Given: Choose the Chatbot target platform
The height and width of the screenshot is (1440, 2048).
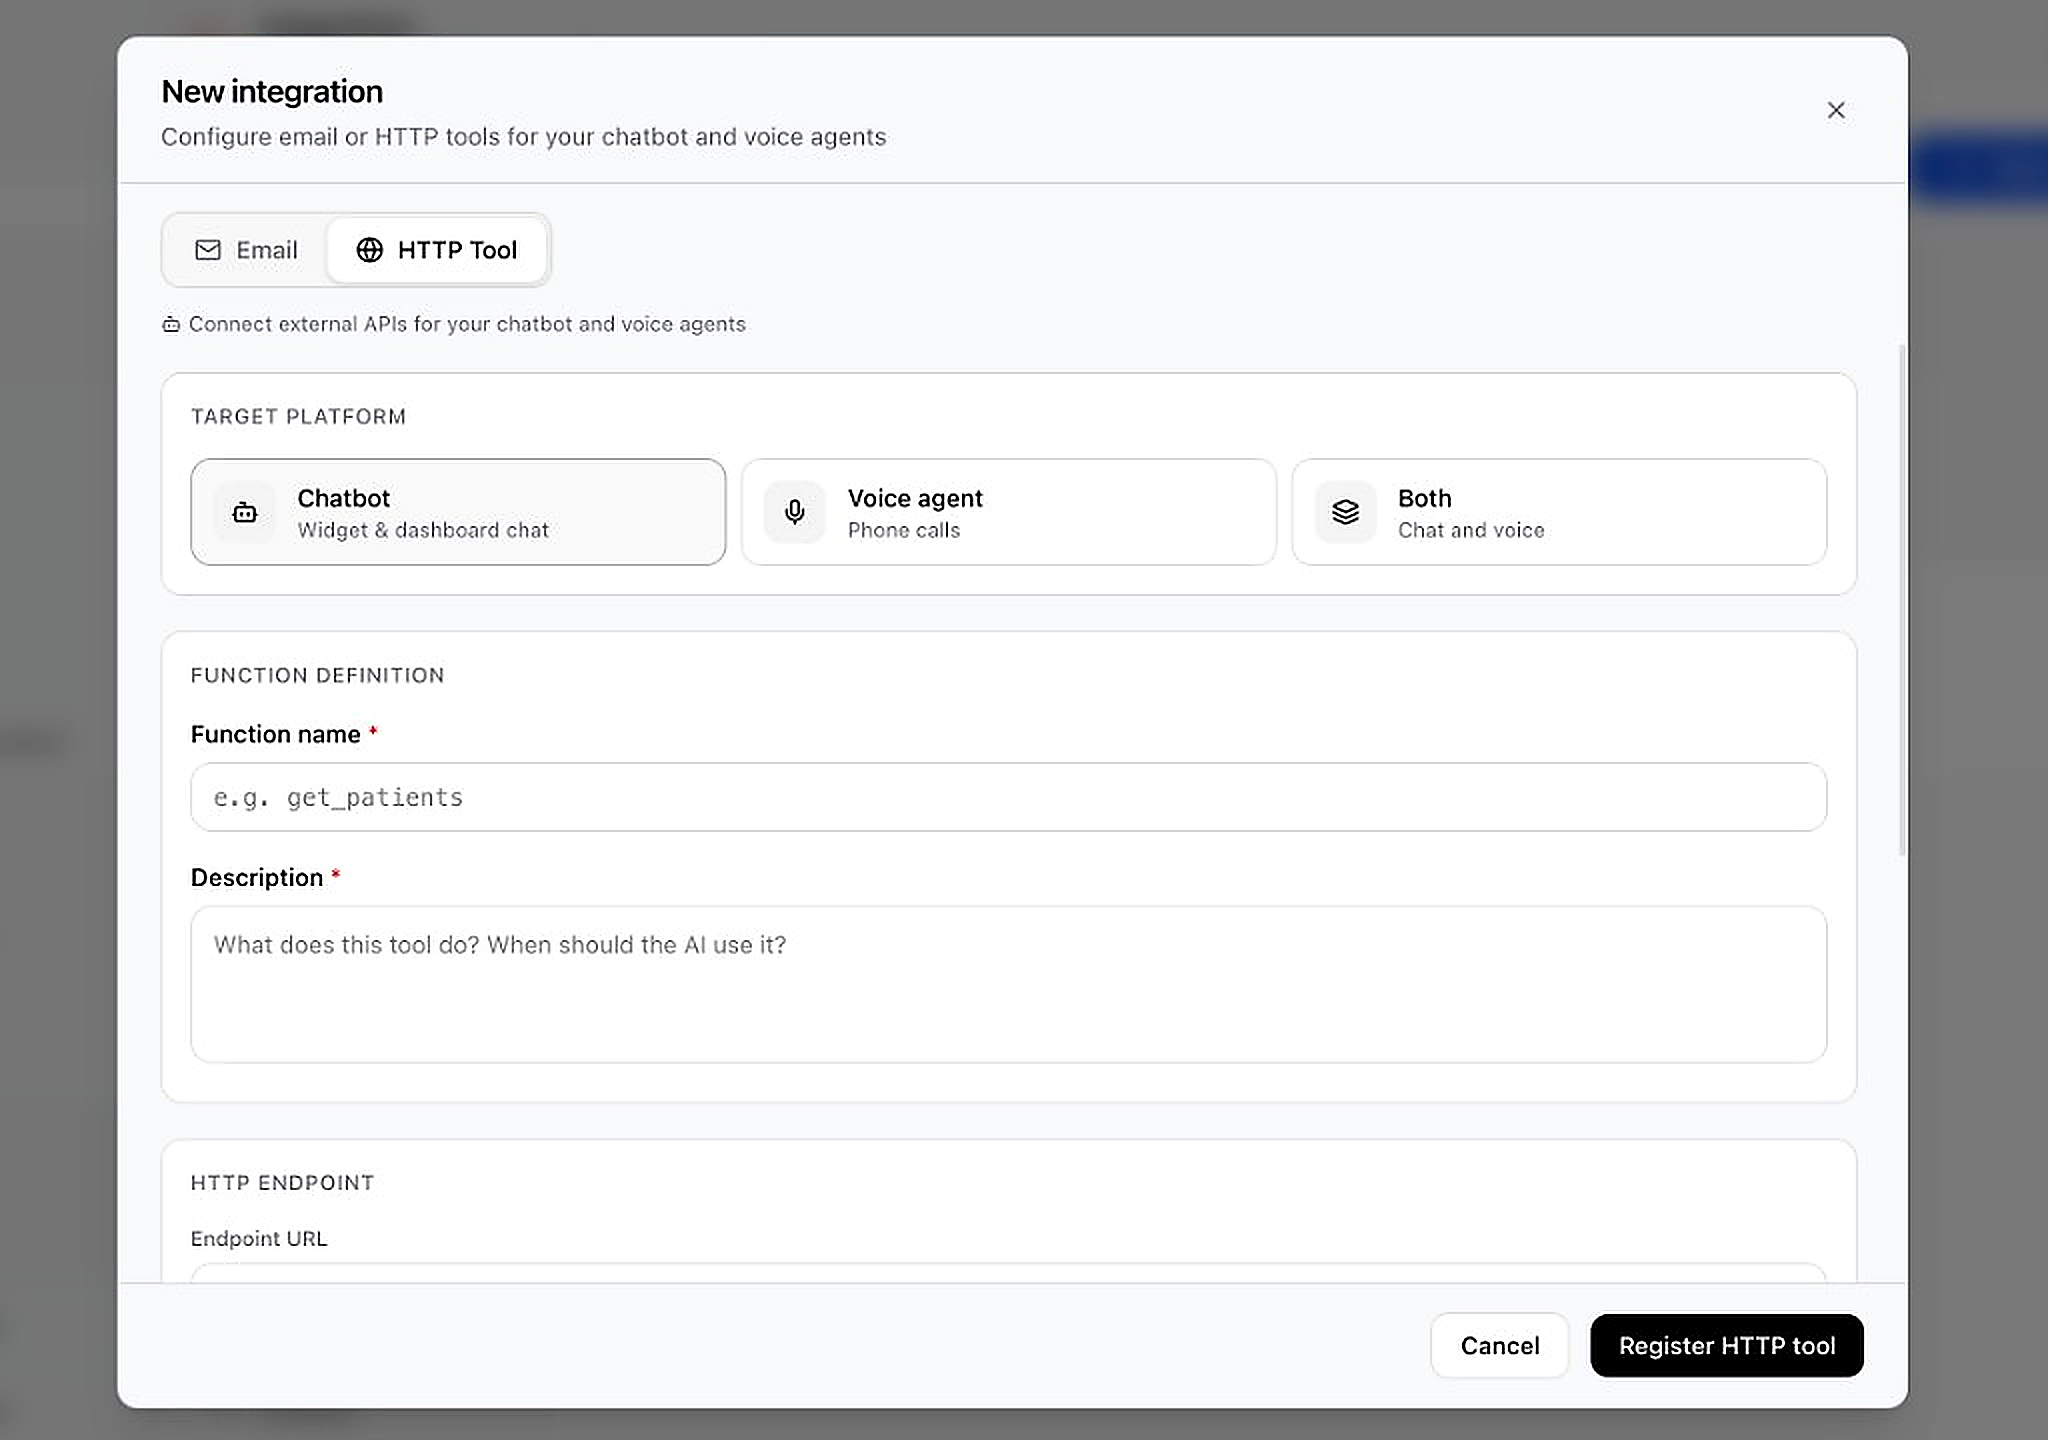Looking at the screenshot, I should [458, 512].
